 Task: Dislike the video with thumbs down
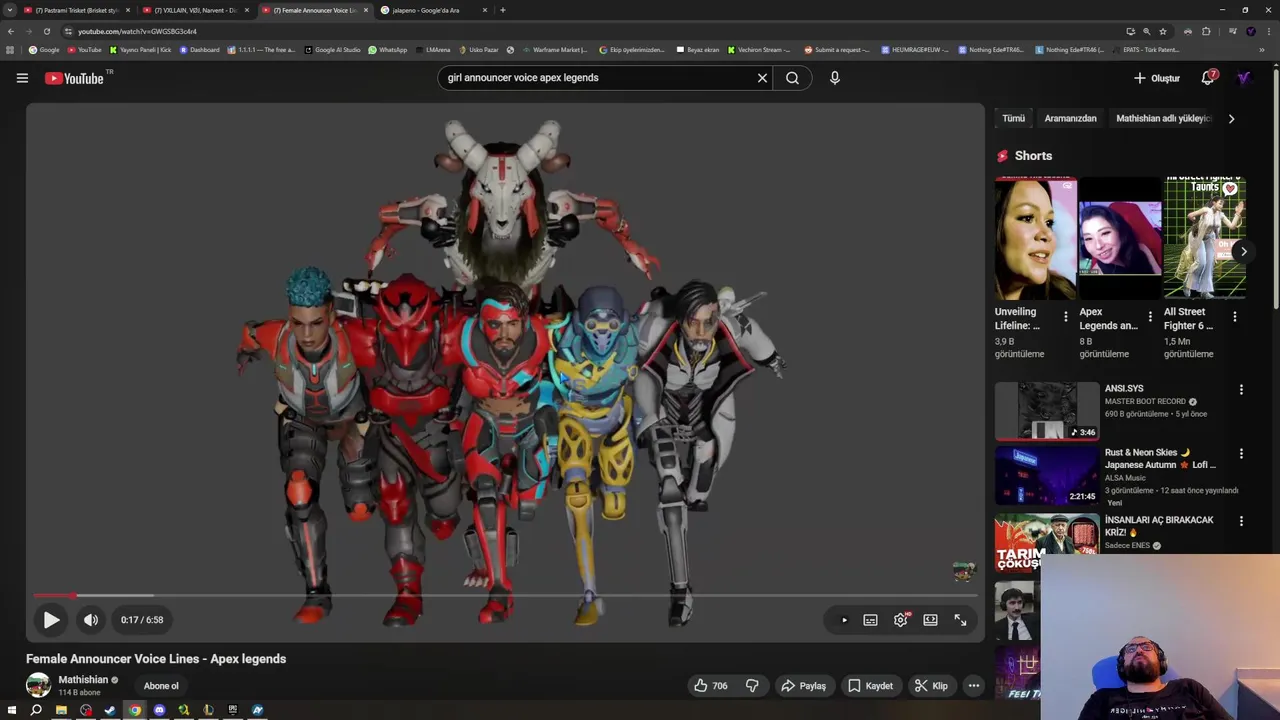tap(752, 686)
